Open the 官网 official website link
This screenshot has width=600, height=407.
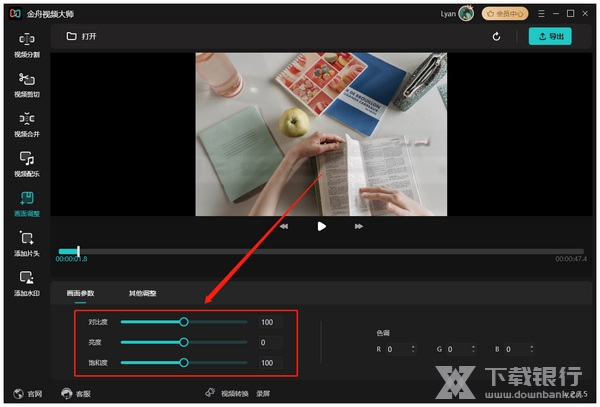pyautogui.click(x=29, y=393)
